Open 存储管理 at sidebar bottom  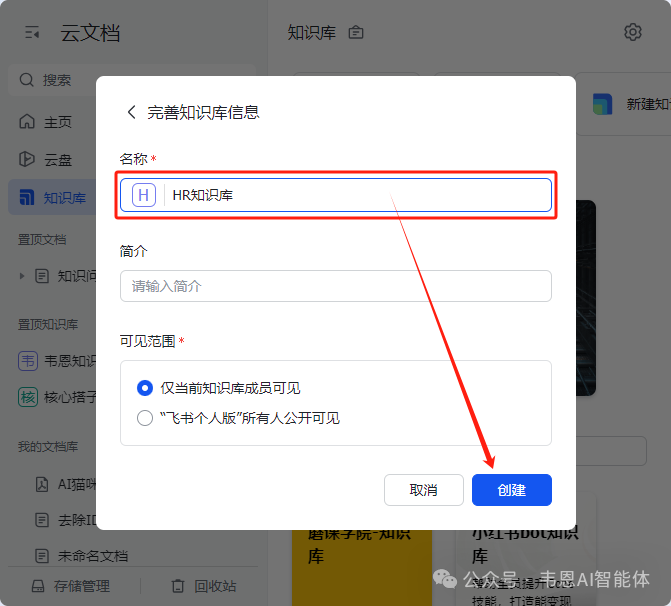click(71, 586)
